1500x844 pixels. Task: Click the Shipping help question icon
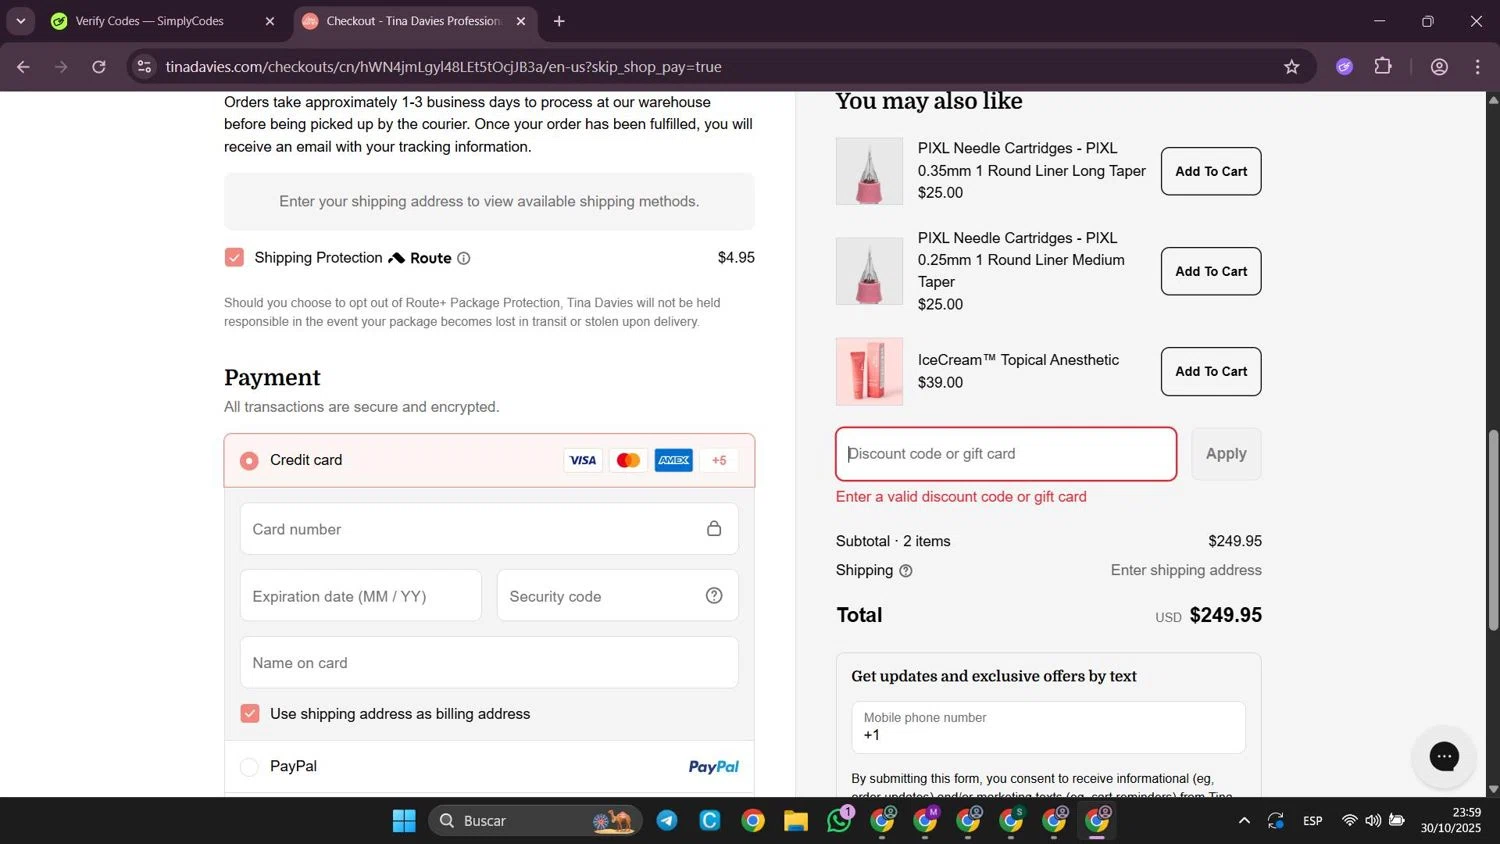906,571
